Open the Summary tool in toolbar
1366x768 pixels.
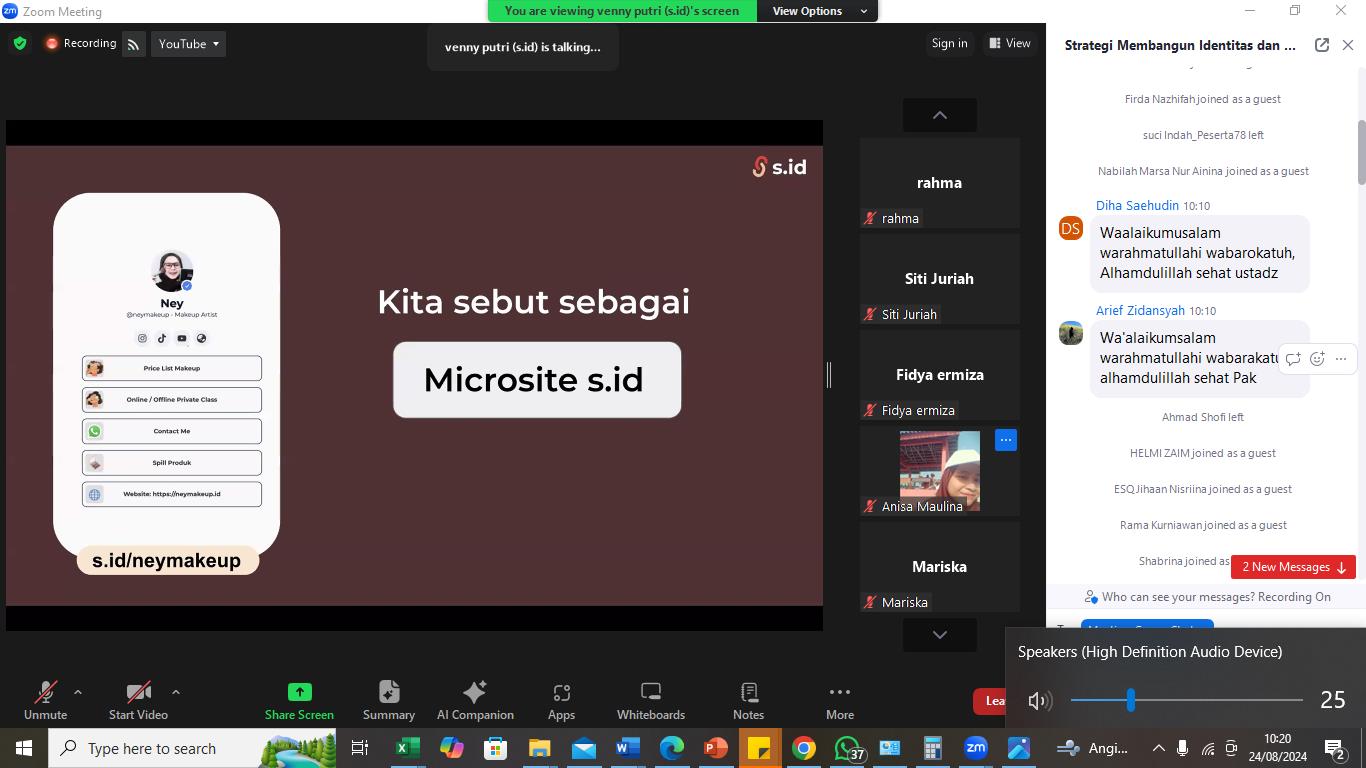[389, 699]
